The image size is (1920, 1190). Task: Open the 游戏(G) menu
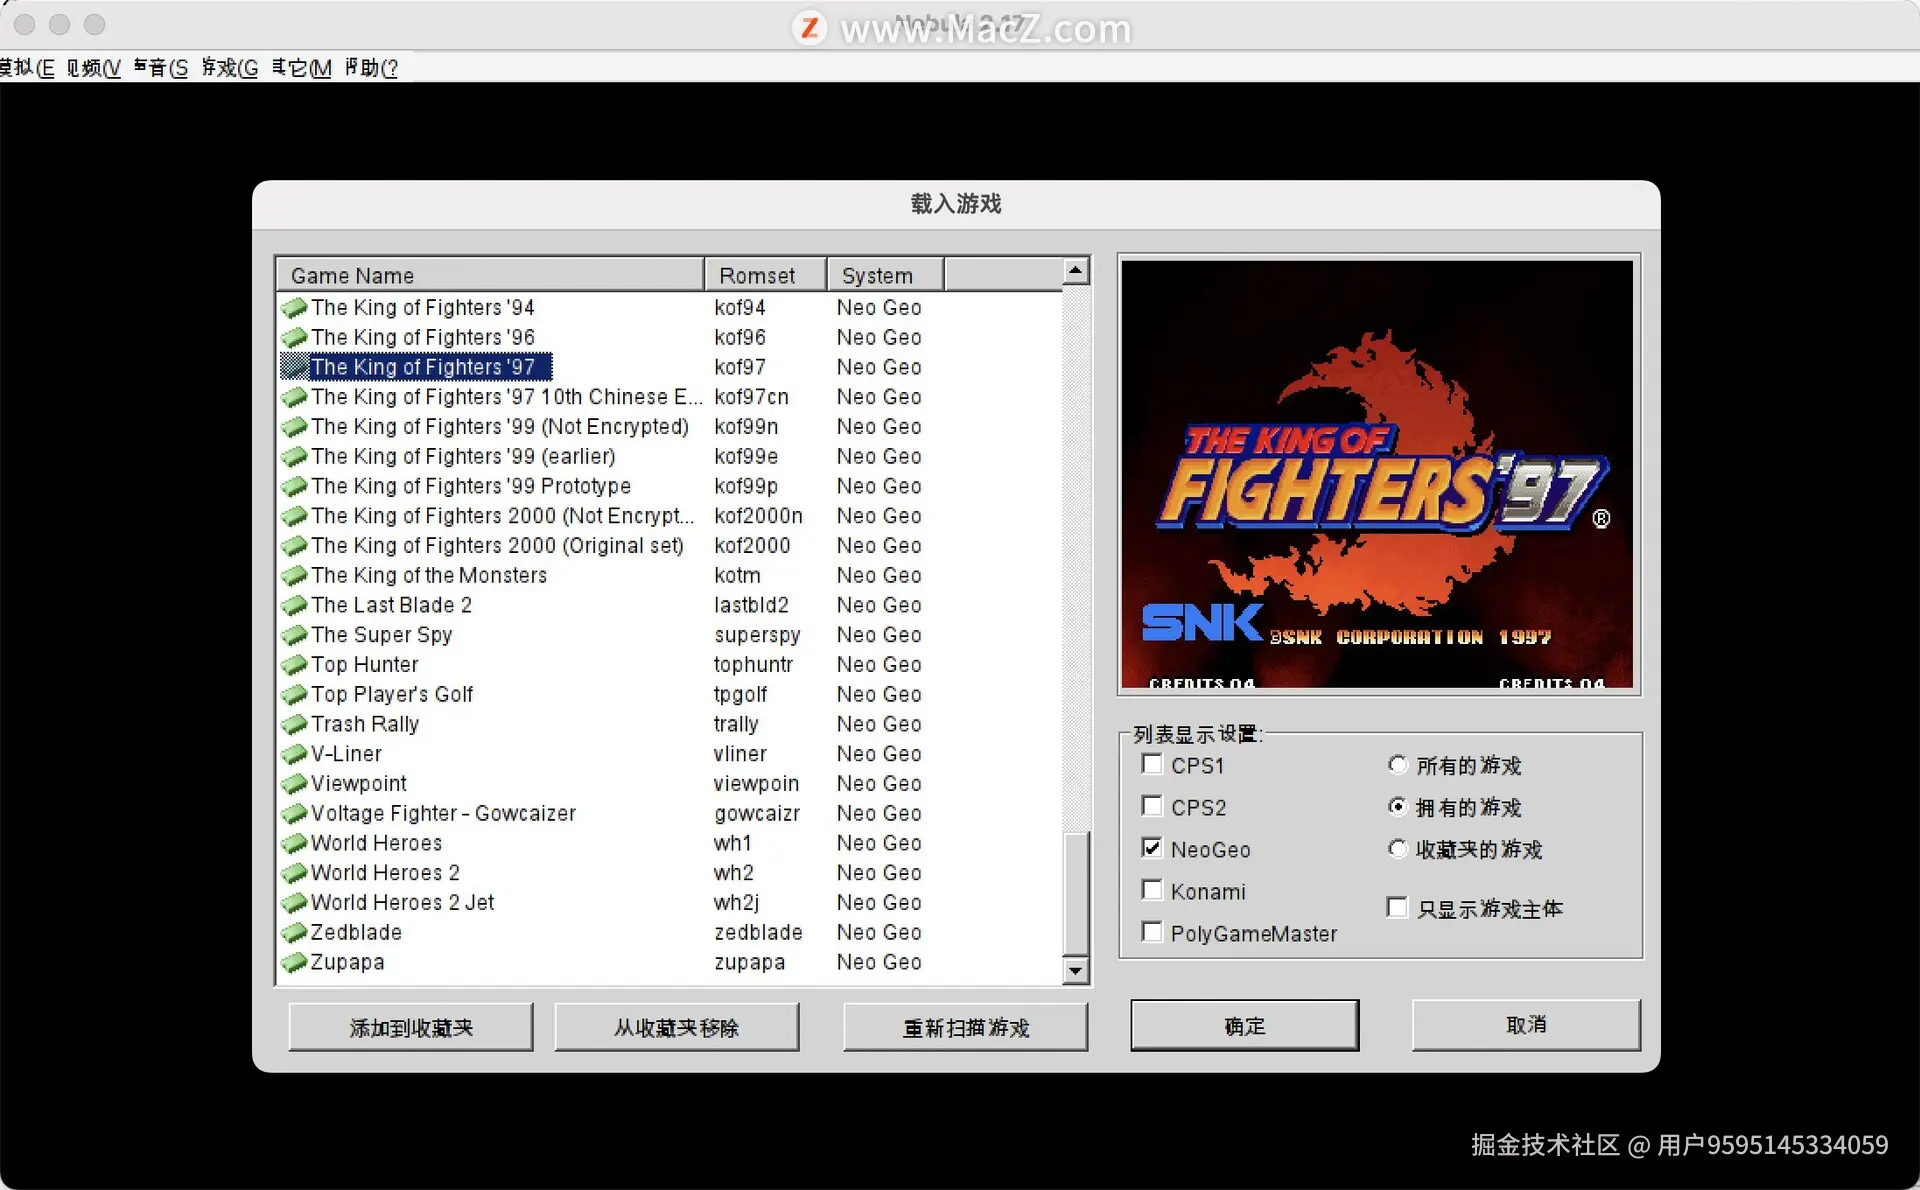tap(230, 68)
